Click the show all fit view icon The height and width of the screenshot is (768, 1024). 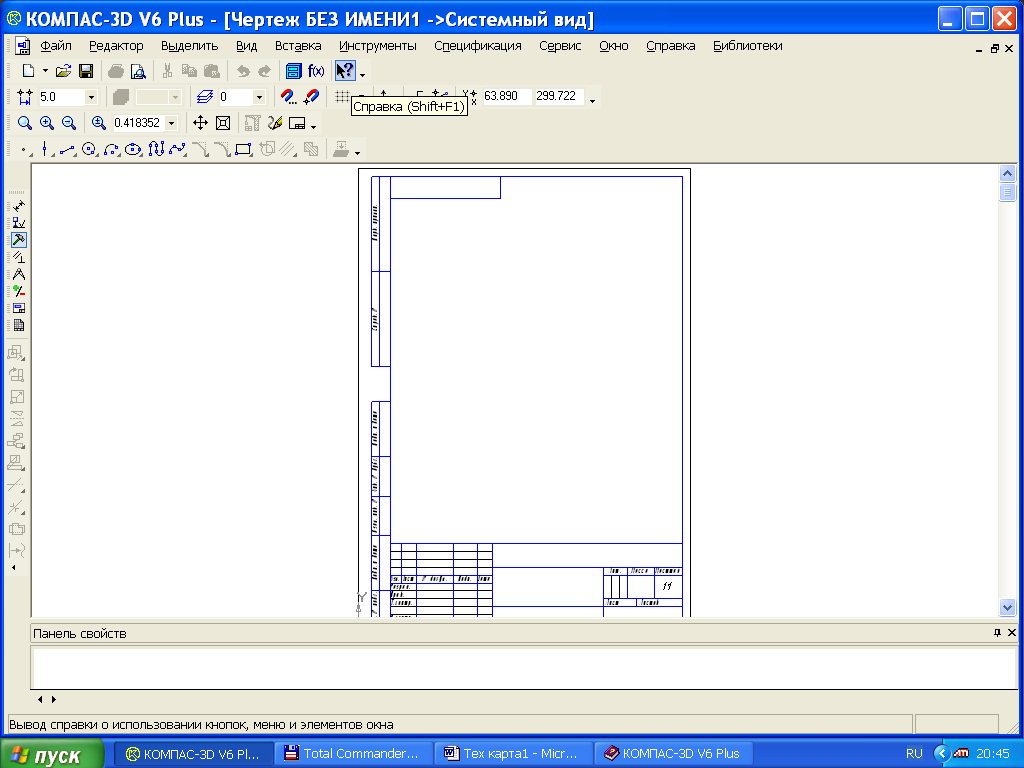coord(223,123)
